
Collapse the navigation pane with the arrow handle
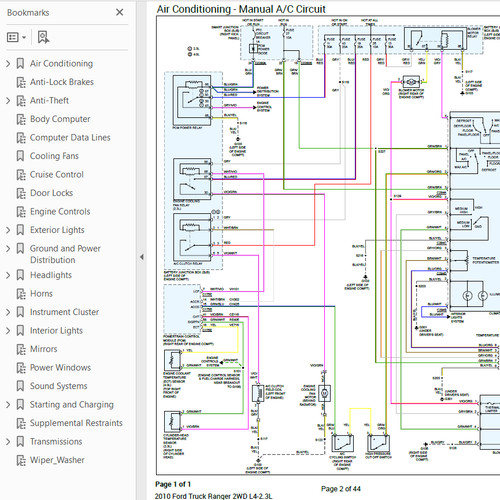[x=142, y=257]
